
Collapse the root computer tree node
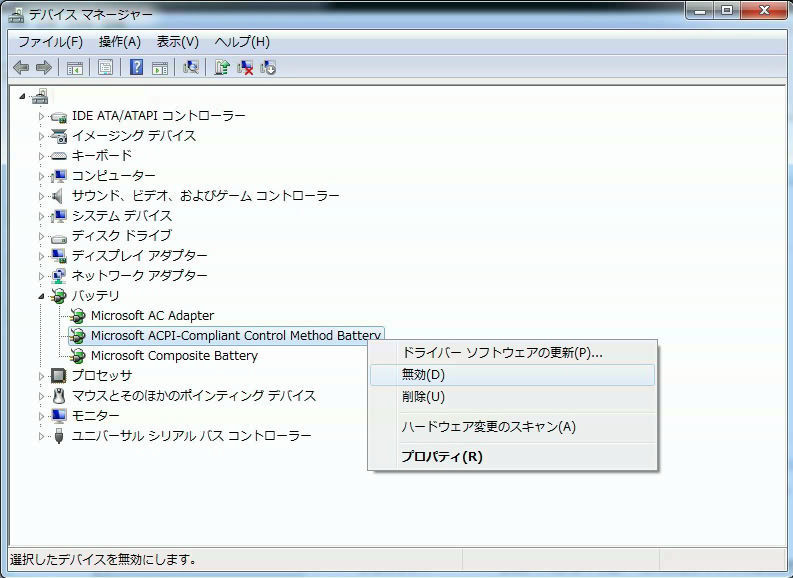tap(22, 96)
